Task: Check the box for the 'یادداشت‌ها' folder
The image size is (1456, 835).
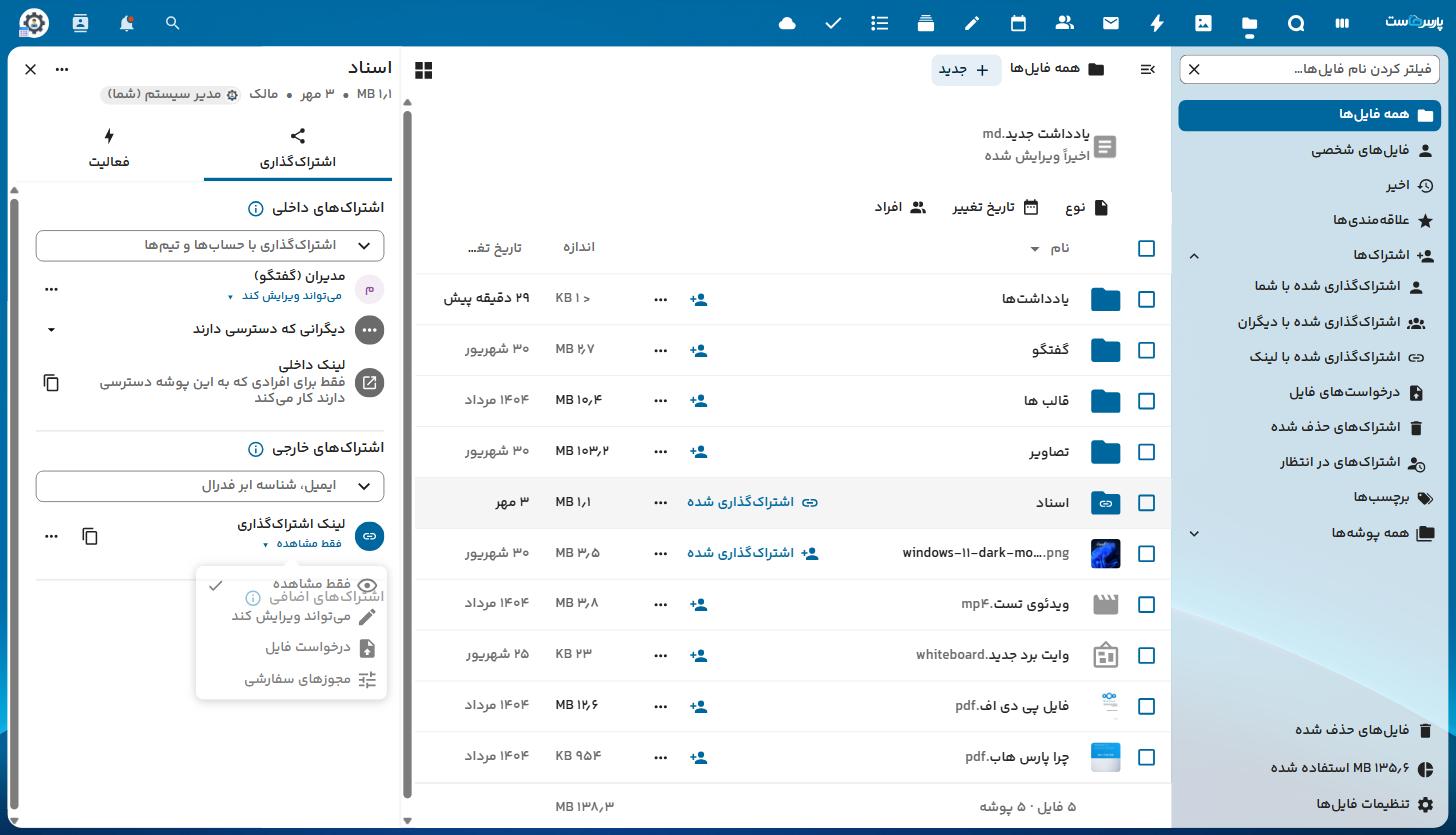Action: click(x=1146, y=299)
